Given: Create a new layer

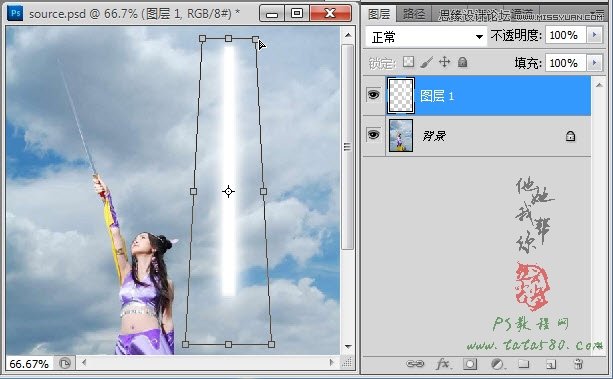Looking at the screenshot, I should coord(551,365).
